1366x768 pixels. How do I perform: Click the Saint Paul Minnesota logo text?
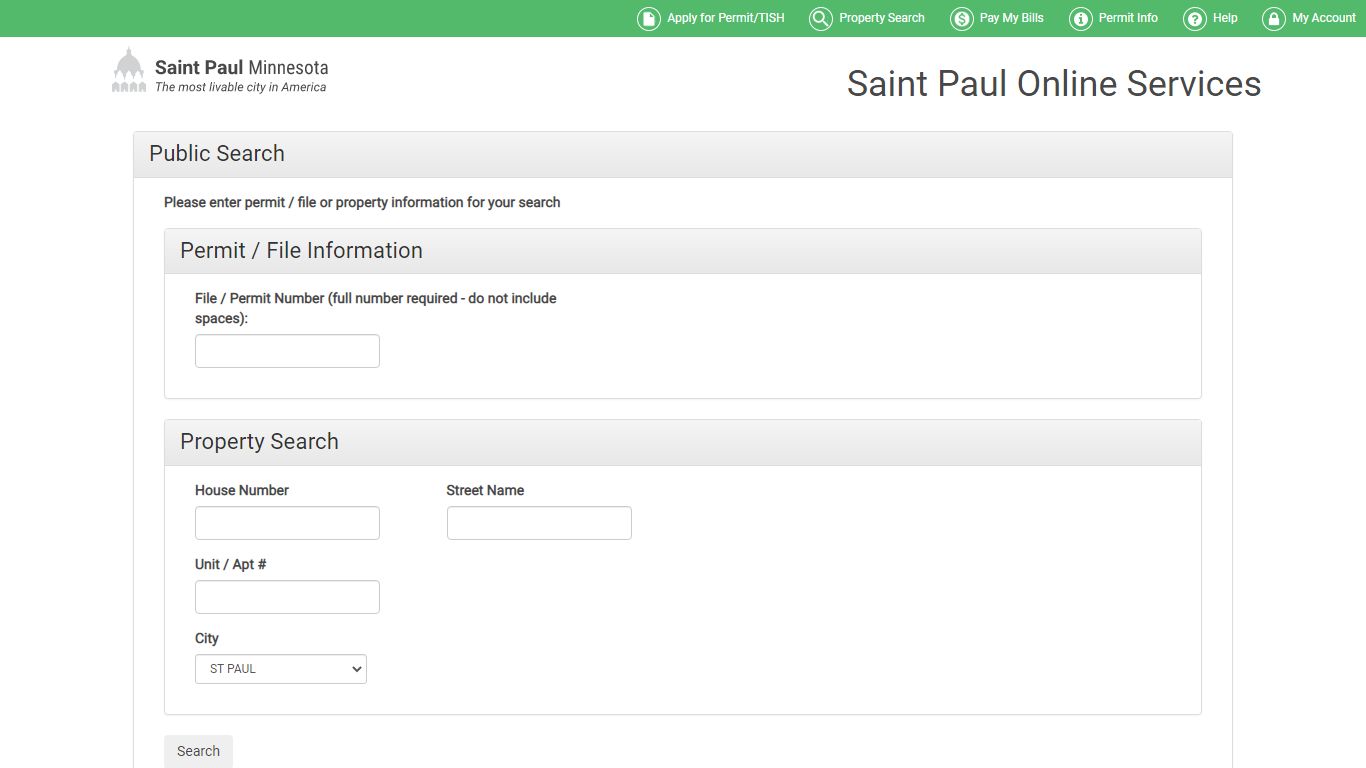(x=241, y=68)
